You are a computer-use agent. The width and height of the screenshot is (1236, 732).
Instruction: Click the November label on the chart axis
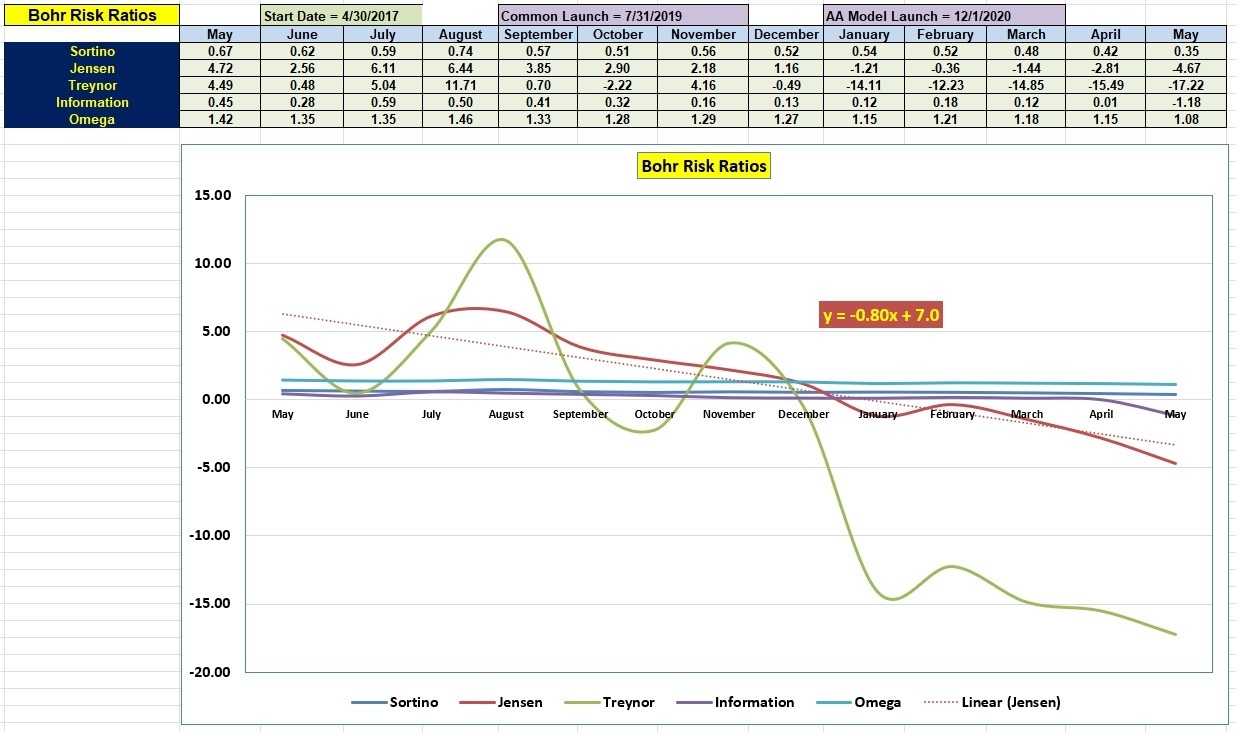729,414
